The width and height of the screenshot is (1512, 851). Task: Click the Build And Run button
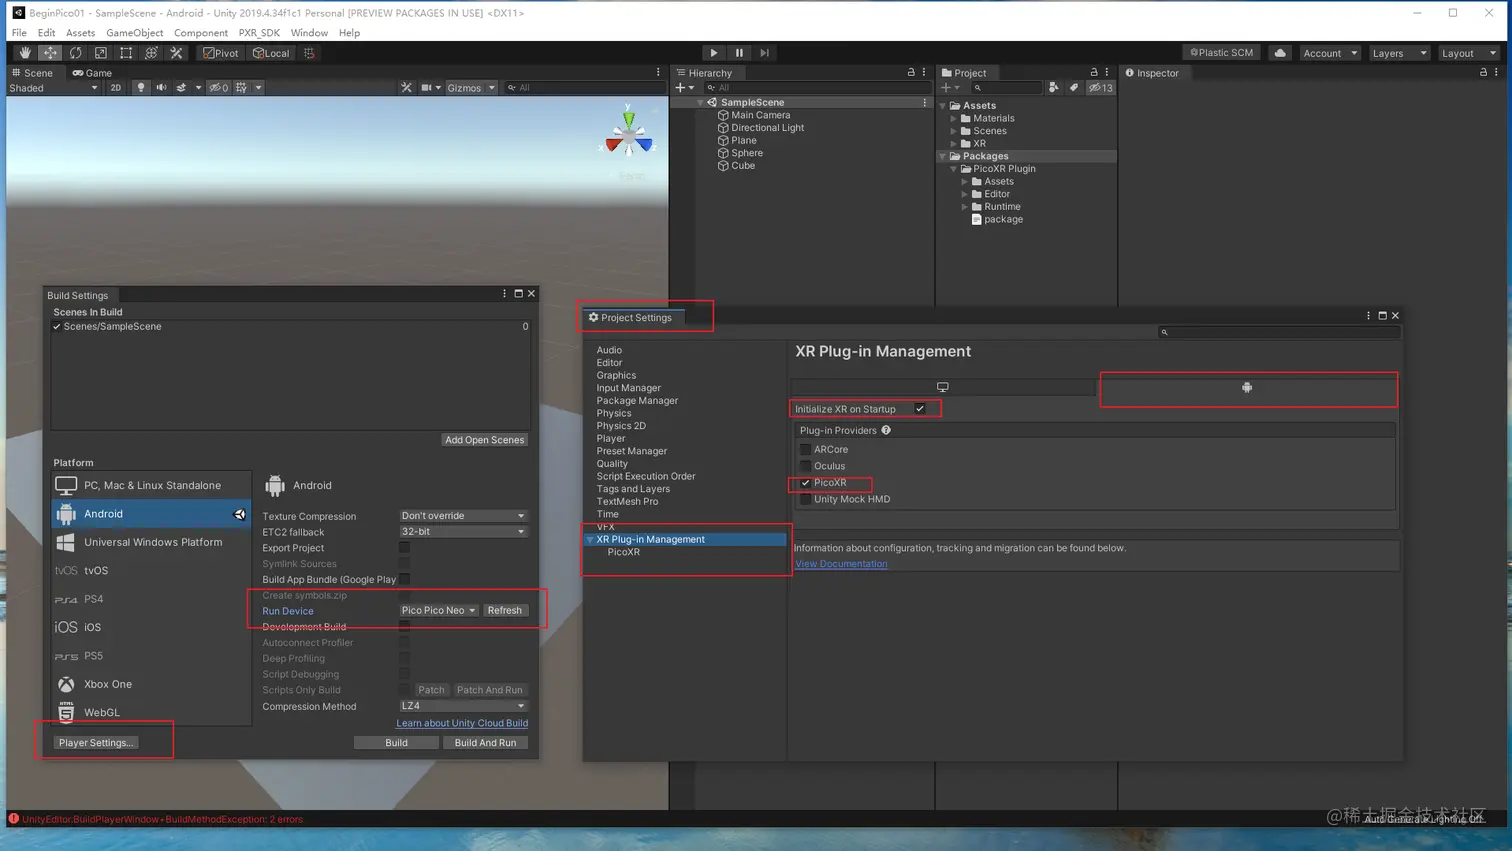[485, 743]
